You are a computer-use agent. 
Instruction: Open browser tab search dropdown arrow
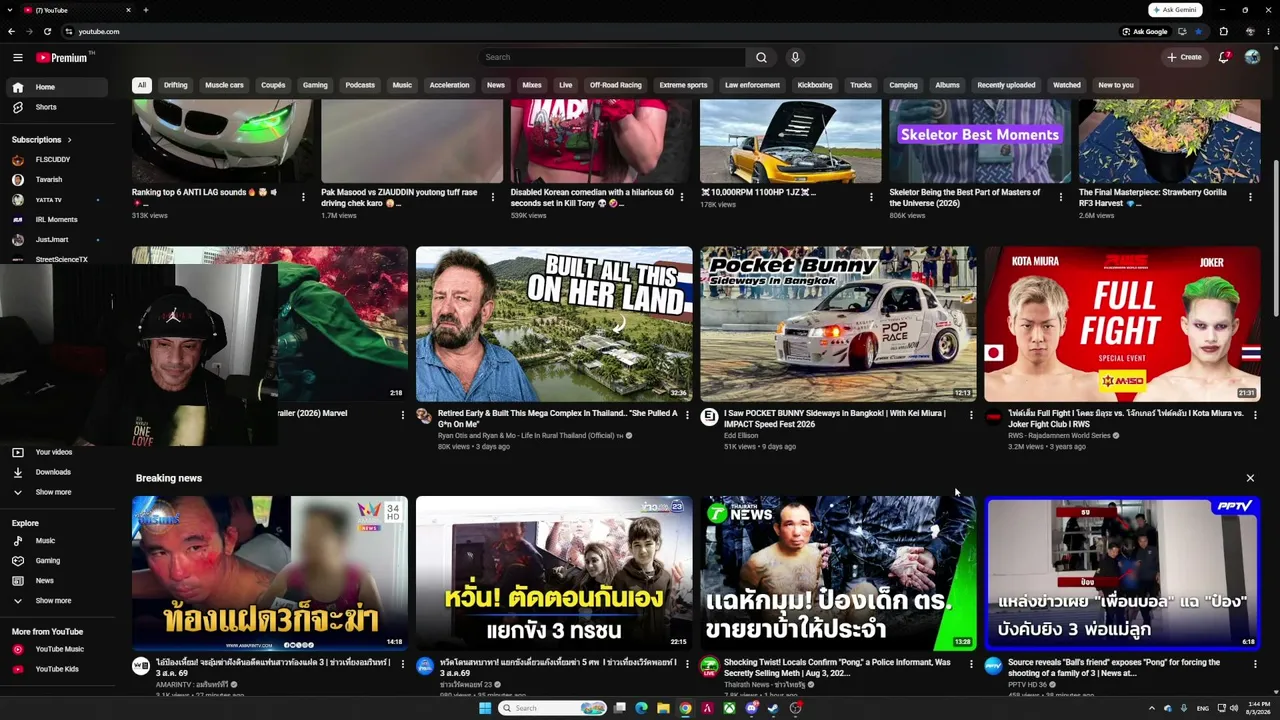[11, 10]
